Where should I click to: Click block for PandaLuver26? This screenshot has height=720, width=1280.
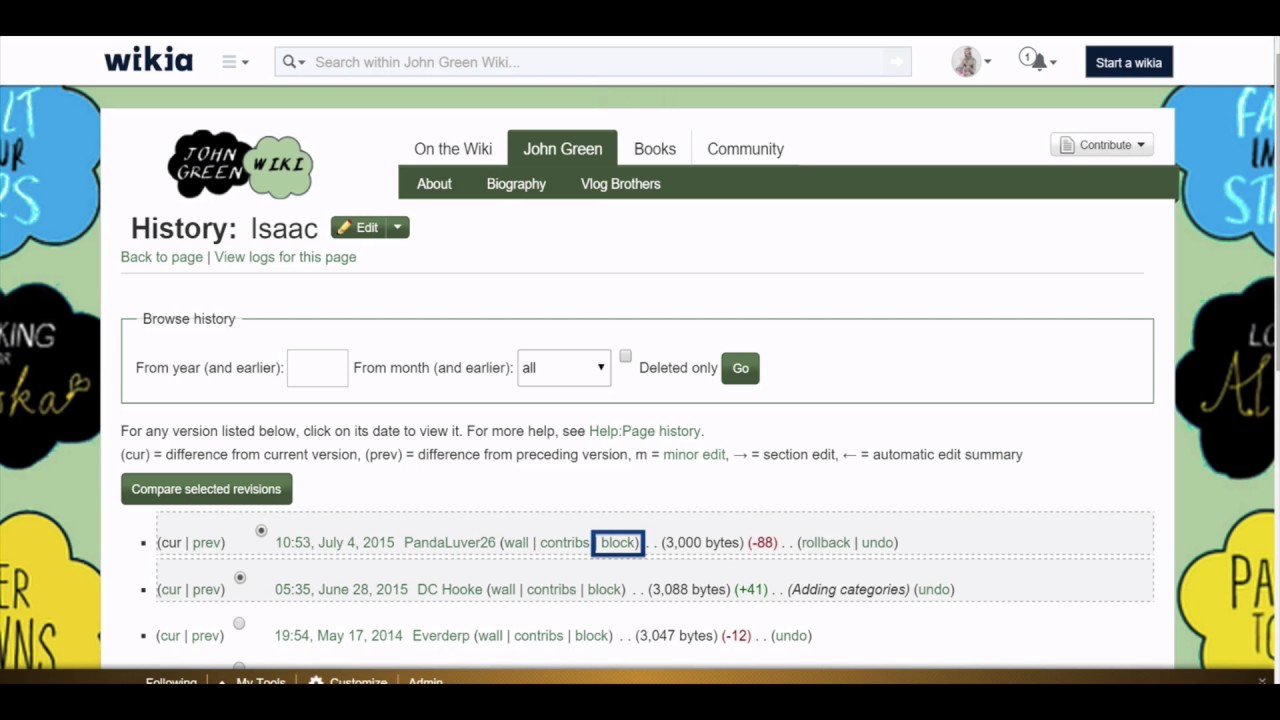pyautogui.click(x=617, y=543)
